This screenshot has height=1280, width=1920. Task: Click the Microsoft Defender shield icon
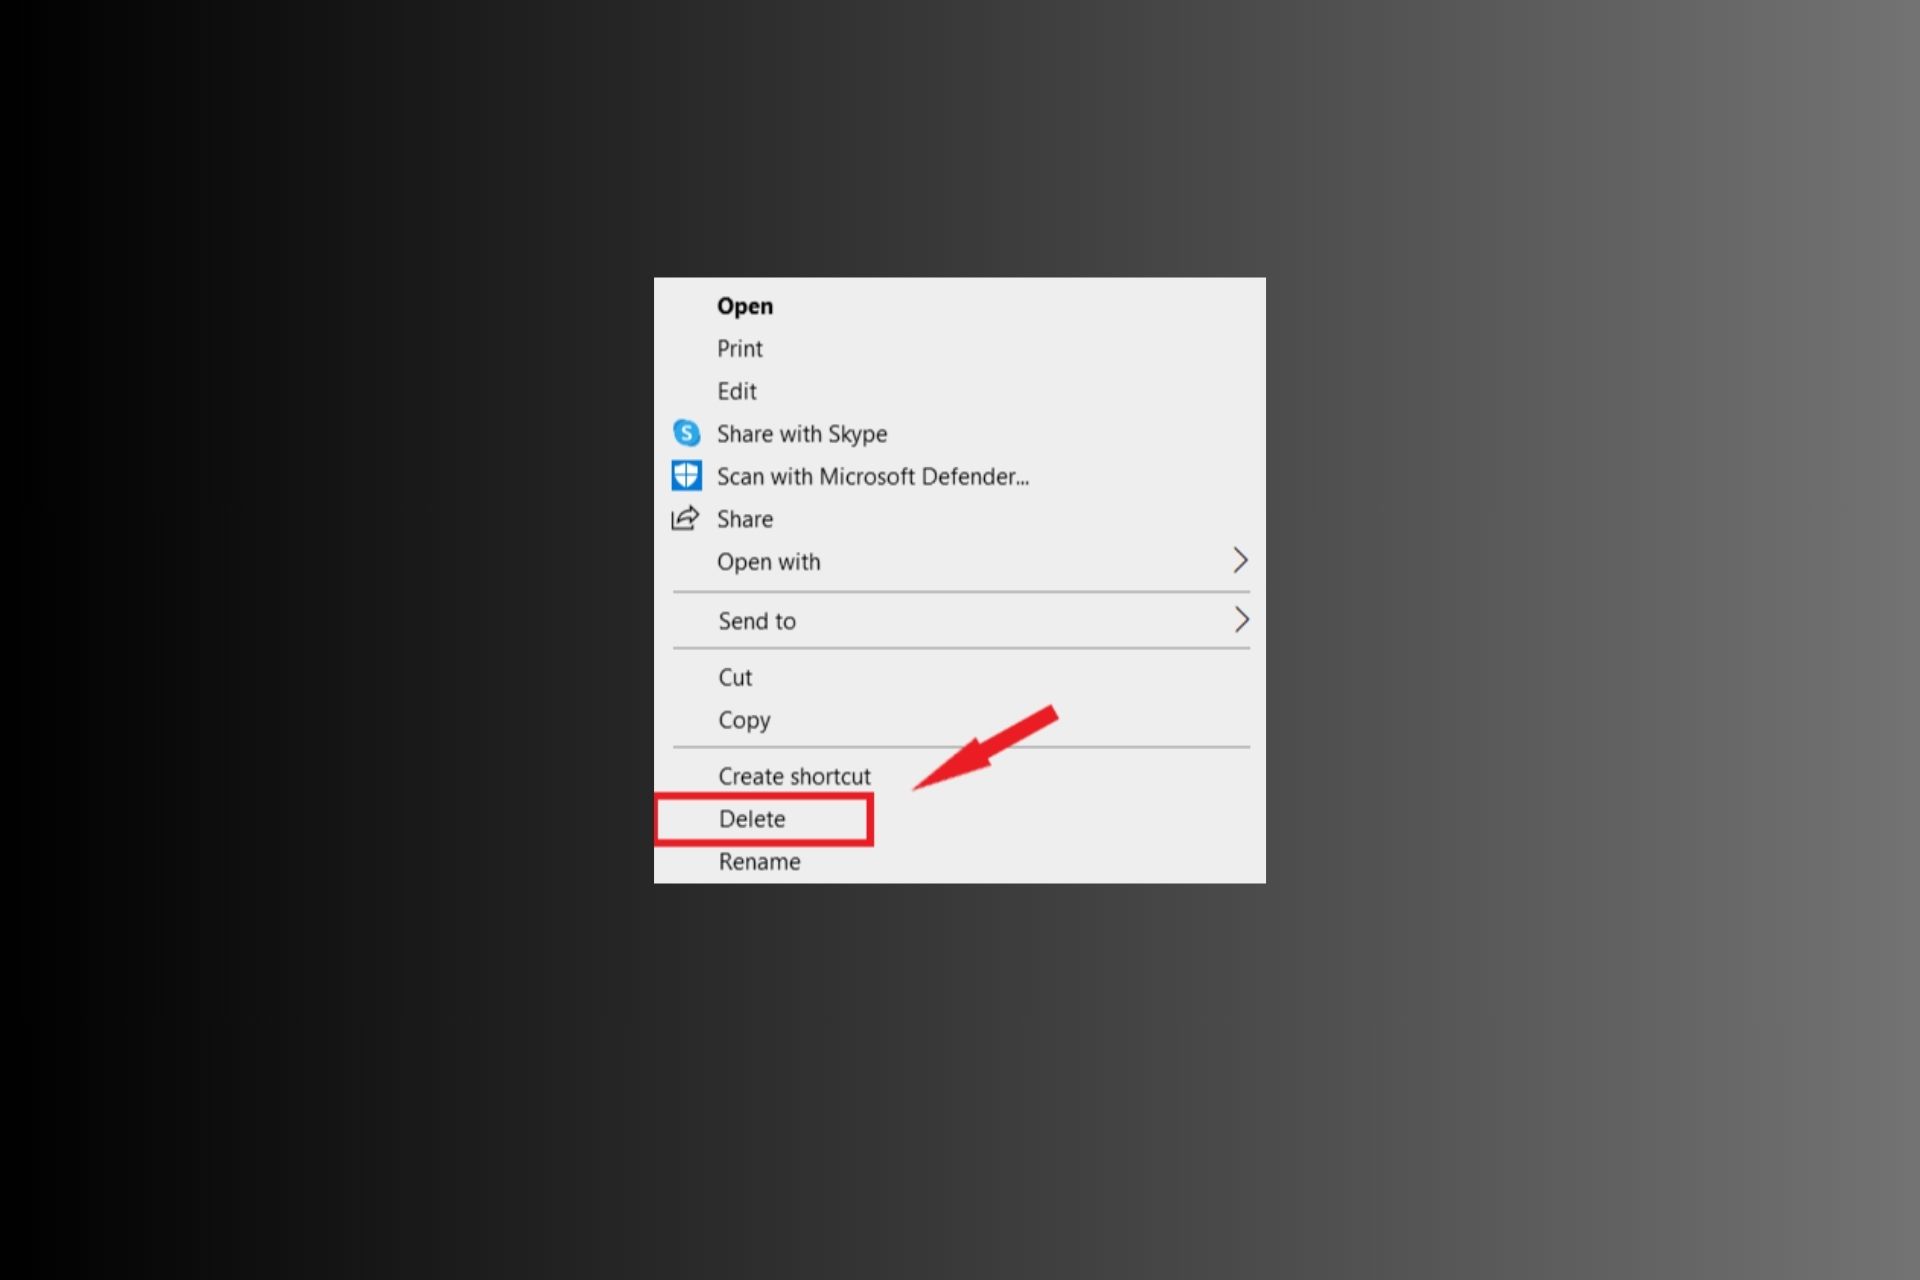(x=687, y=476)
